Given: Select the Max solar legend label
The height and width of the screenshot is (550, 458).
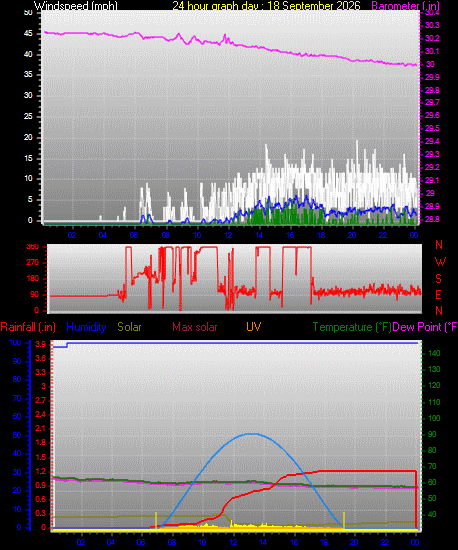Looking at the screenshot, I should point(195,327).
